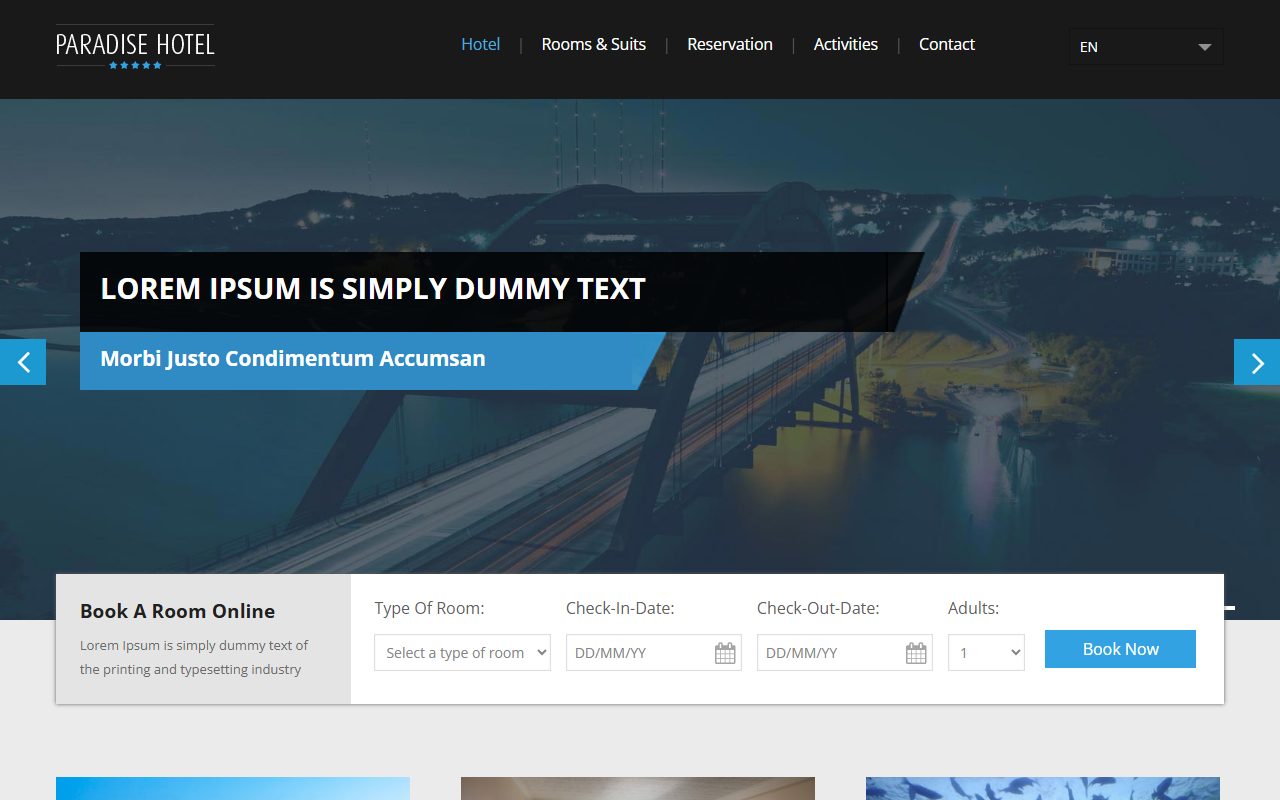Open the EN language dropdown

pos(1146,47)
